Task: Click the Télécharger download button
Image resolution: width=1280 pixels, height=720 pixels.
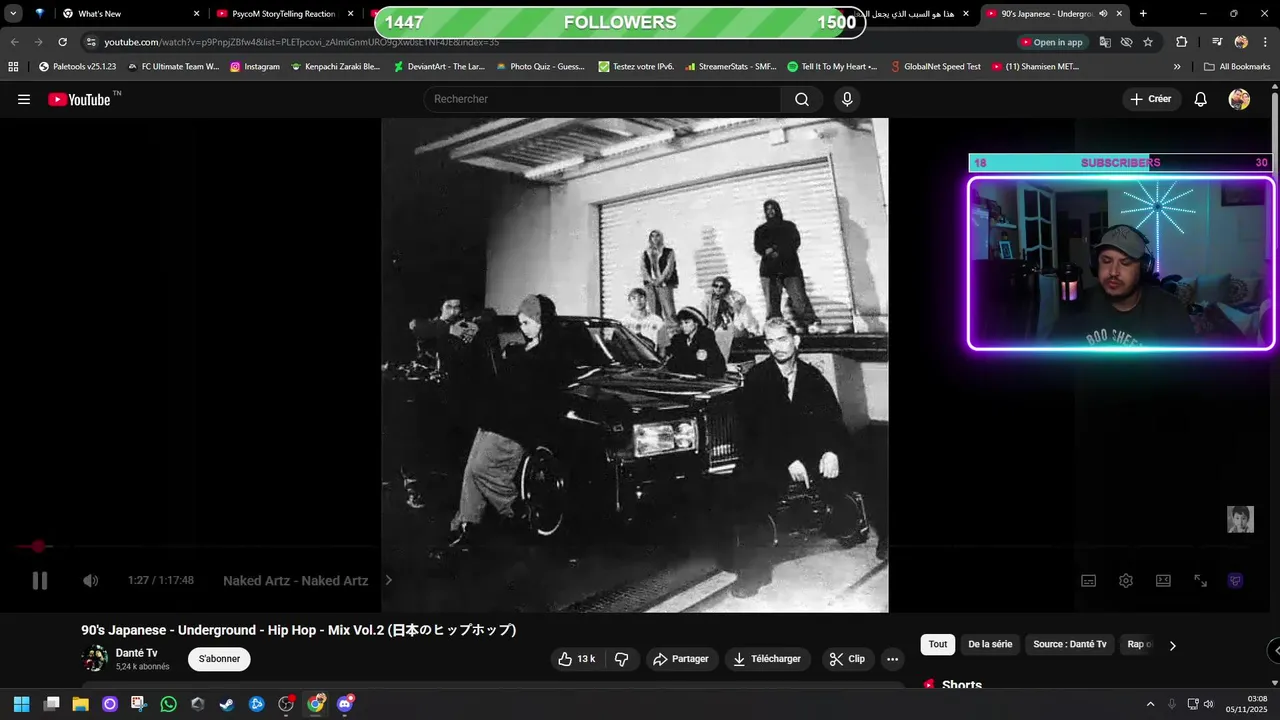Action: [767, 659]
